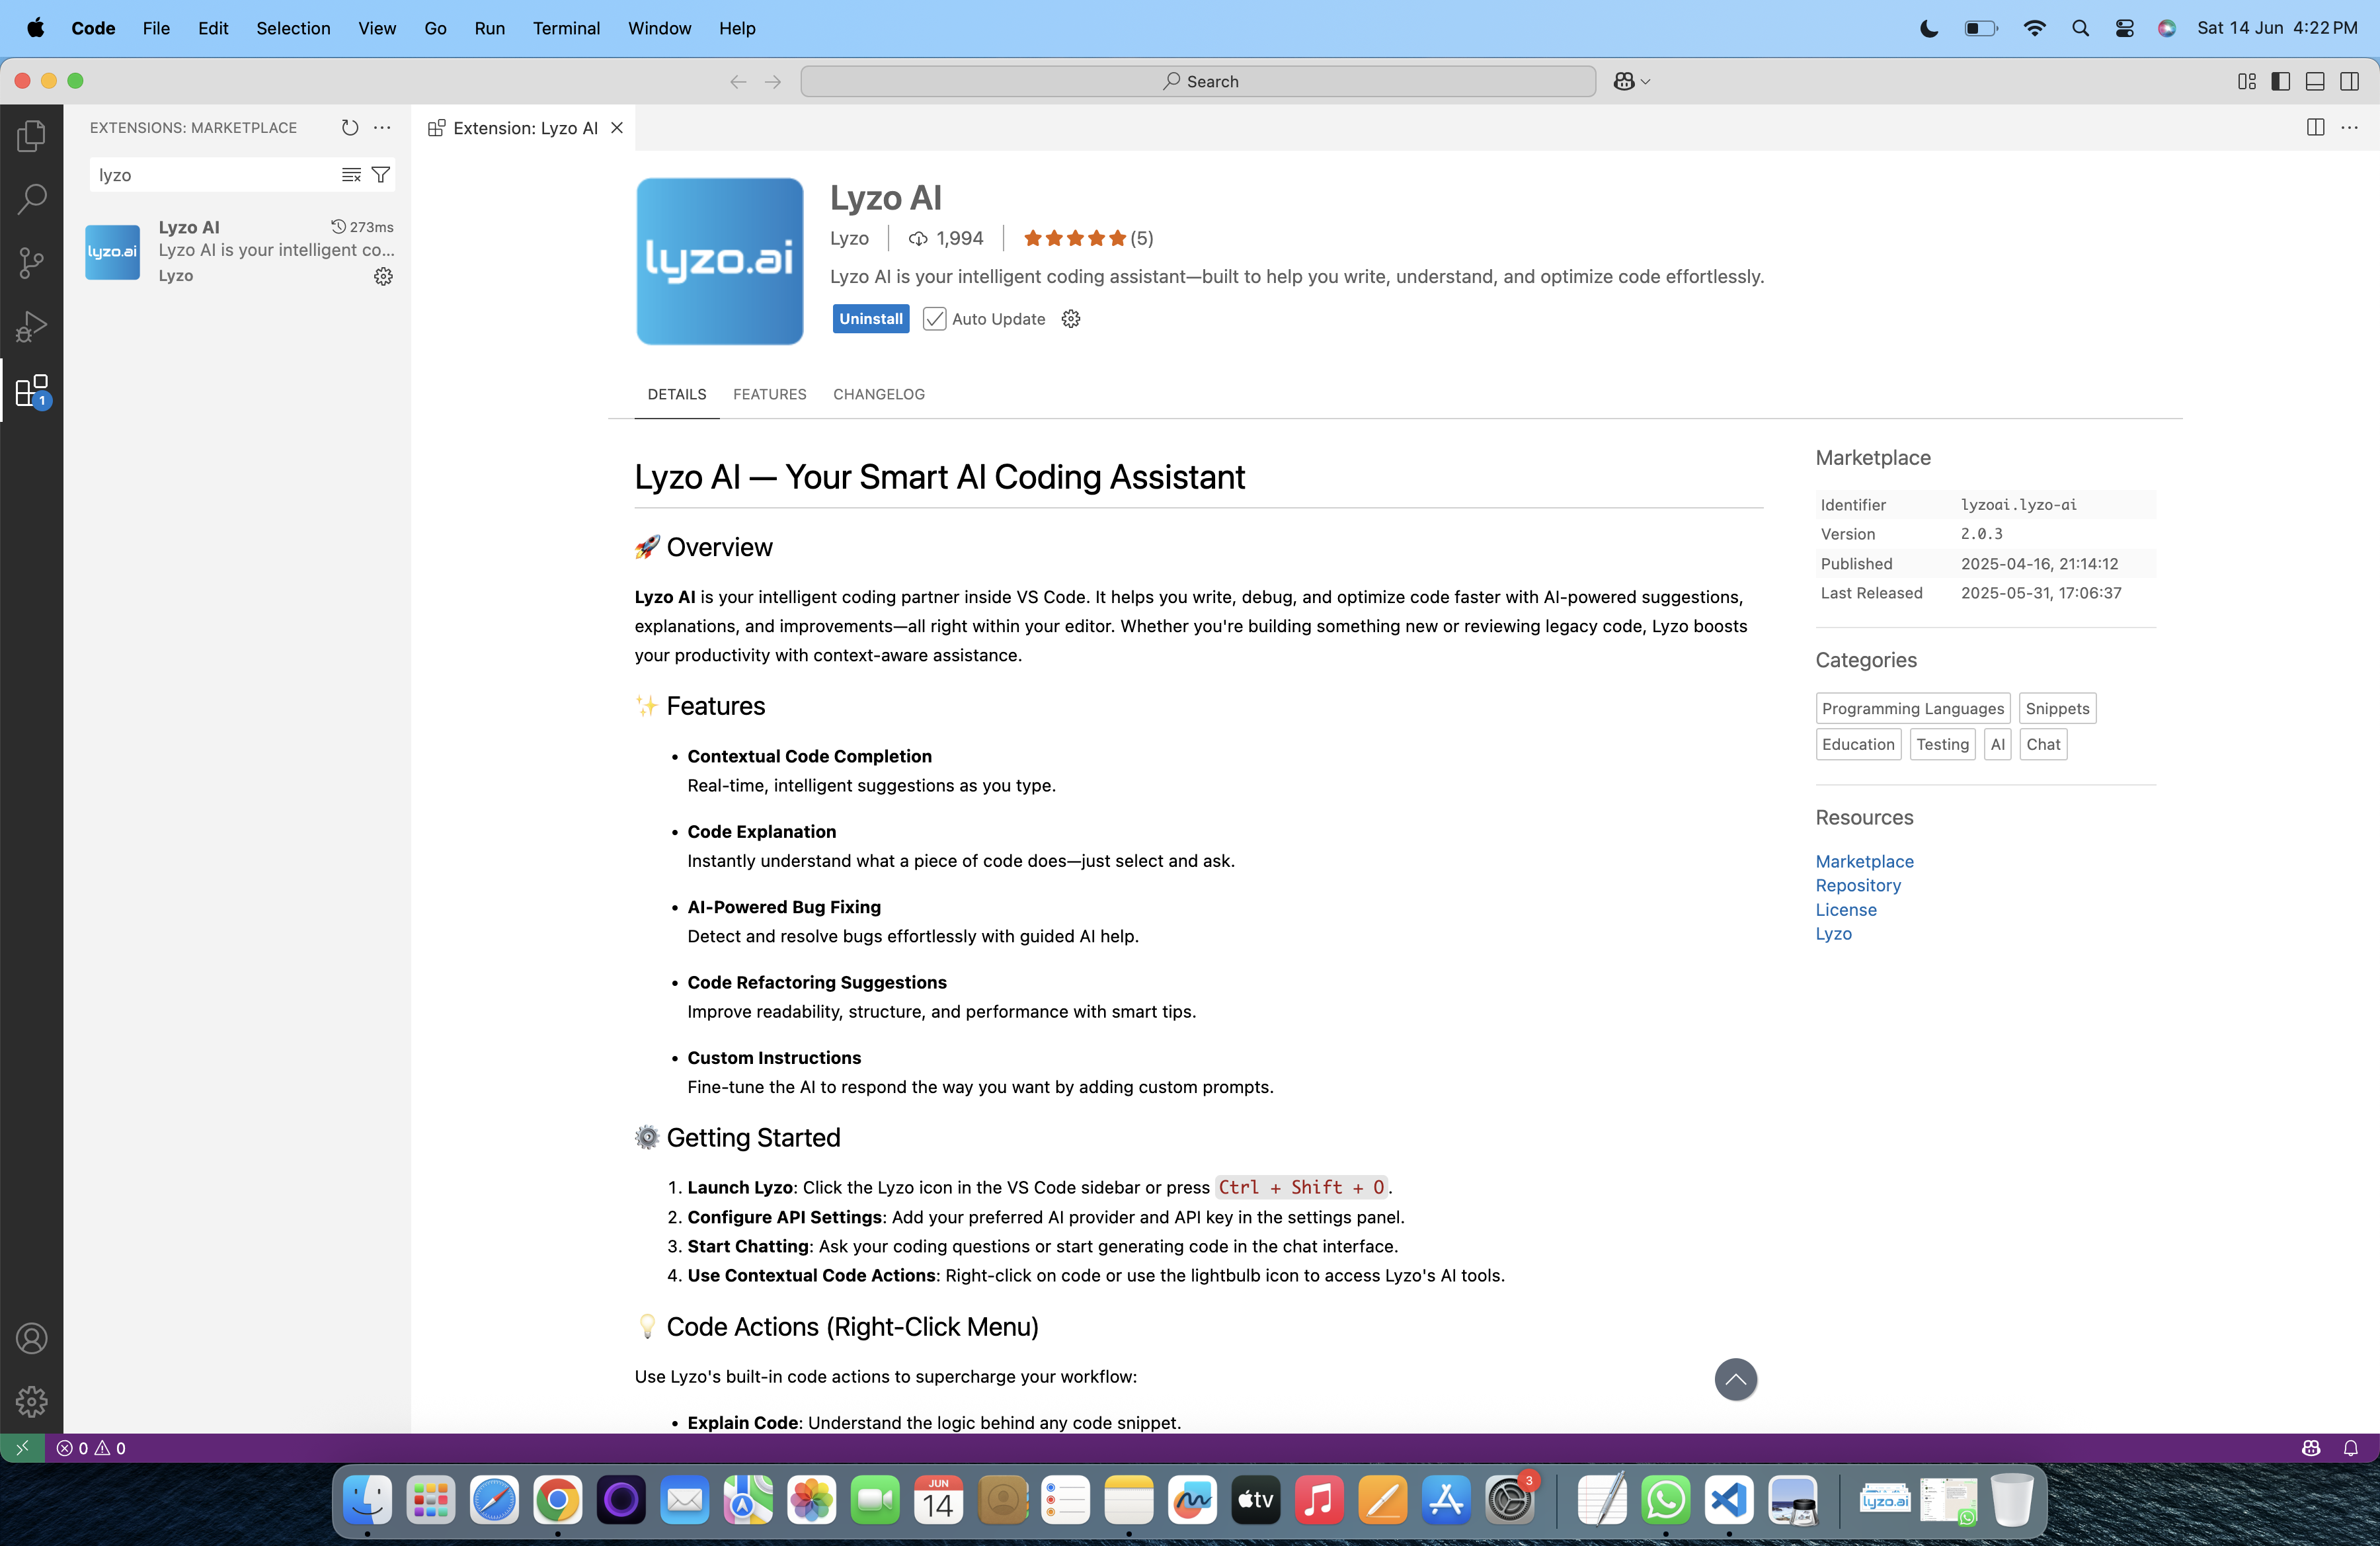Open Views and More Actions in Extensions panel
The height and width of the screenshot is (1546, 2380).
[382, 127]
